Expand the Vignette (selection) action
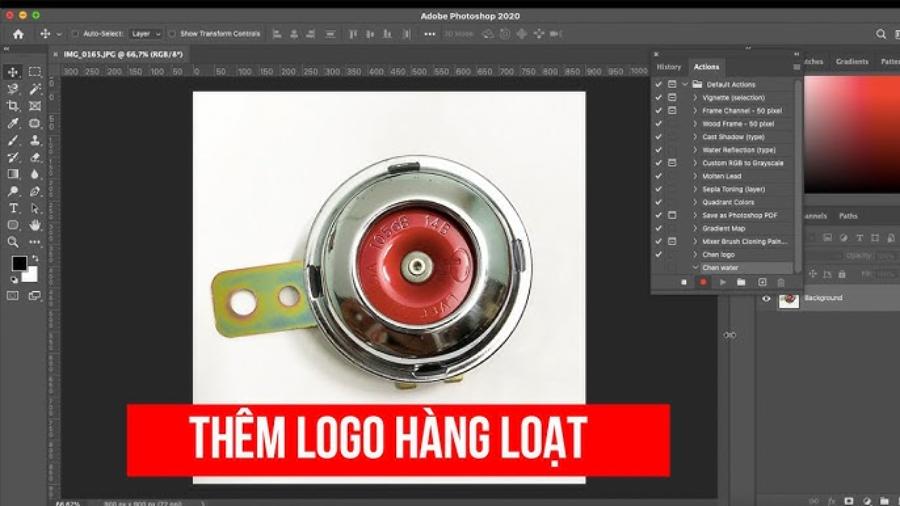 tap(696, 98)
